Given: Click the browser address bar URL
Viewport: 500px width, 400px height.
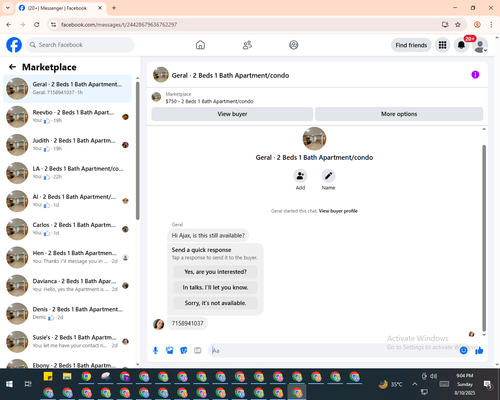Looking at the screenshot, I should point(119,25).
